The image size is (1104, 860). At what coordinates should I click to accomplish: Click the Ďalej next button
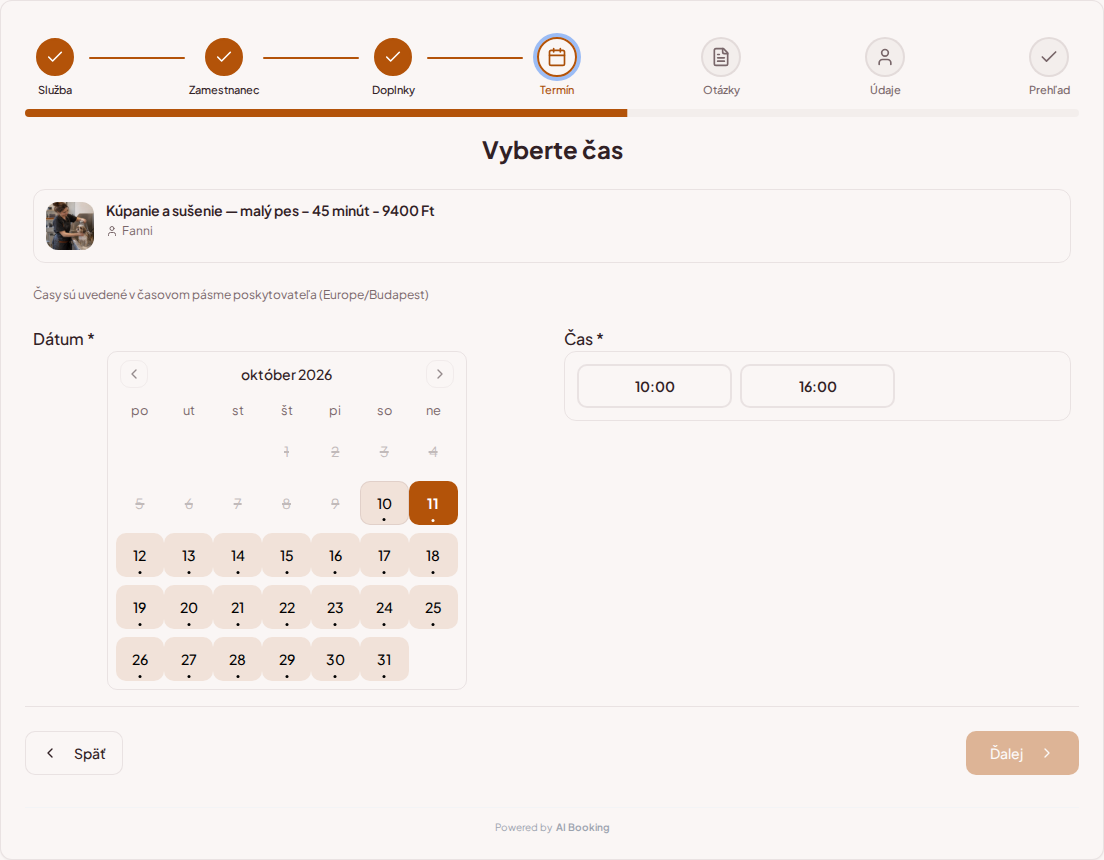coord(1022,753)
